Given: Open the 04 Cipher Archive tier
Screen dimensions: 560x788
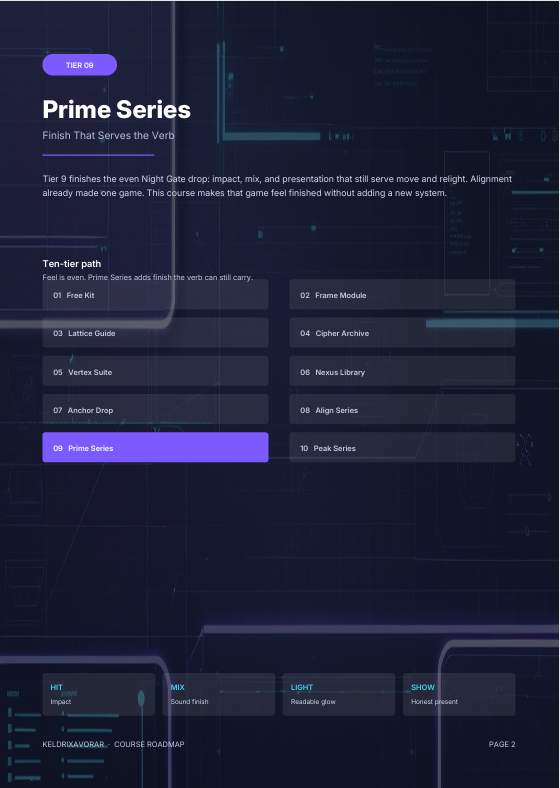Looking at the screenshot, I should [x=402, y=333].
